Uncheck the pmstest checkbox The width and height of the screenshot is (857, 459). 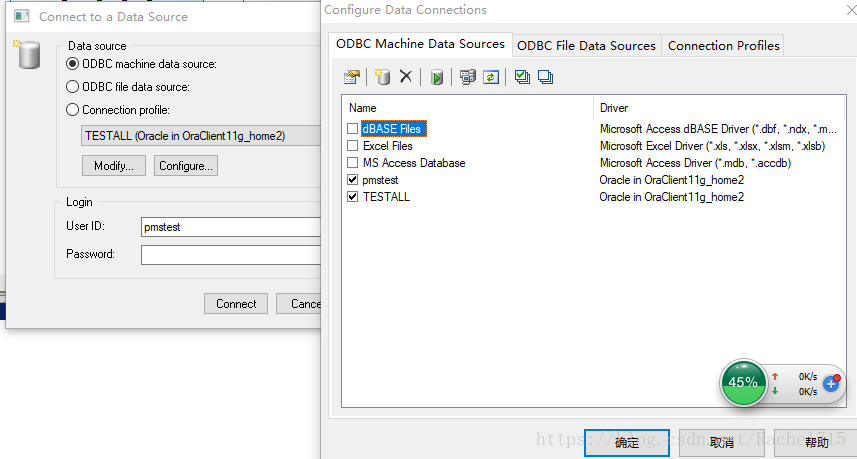tap(353, 180)
